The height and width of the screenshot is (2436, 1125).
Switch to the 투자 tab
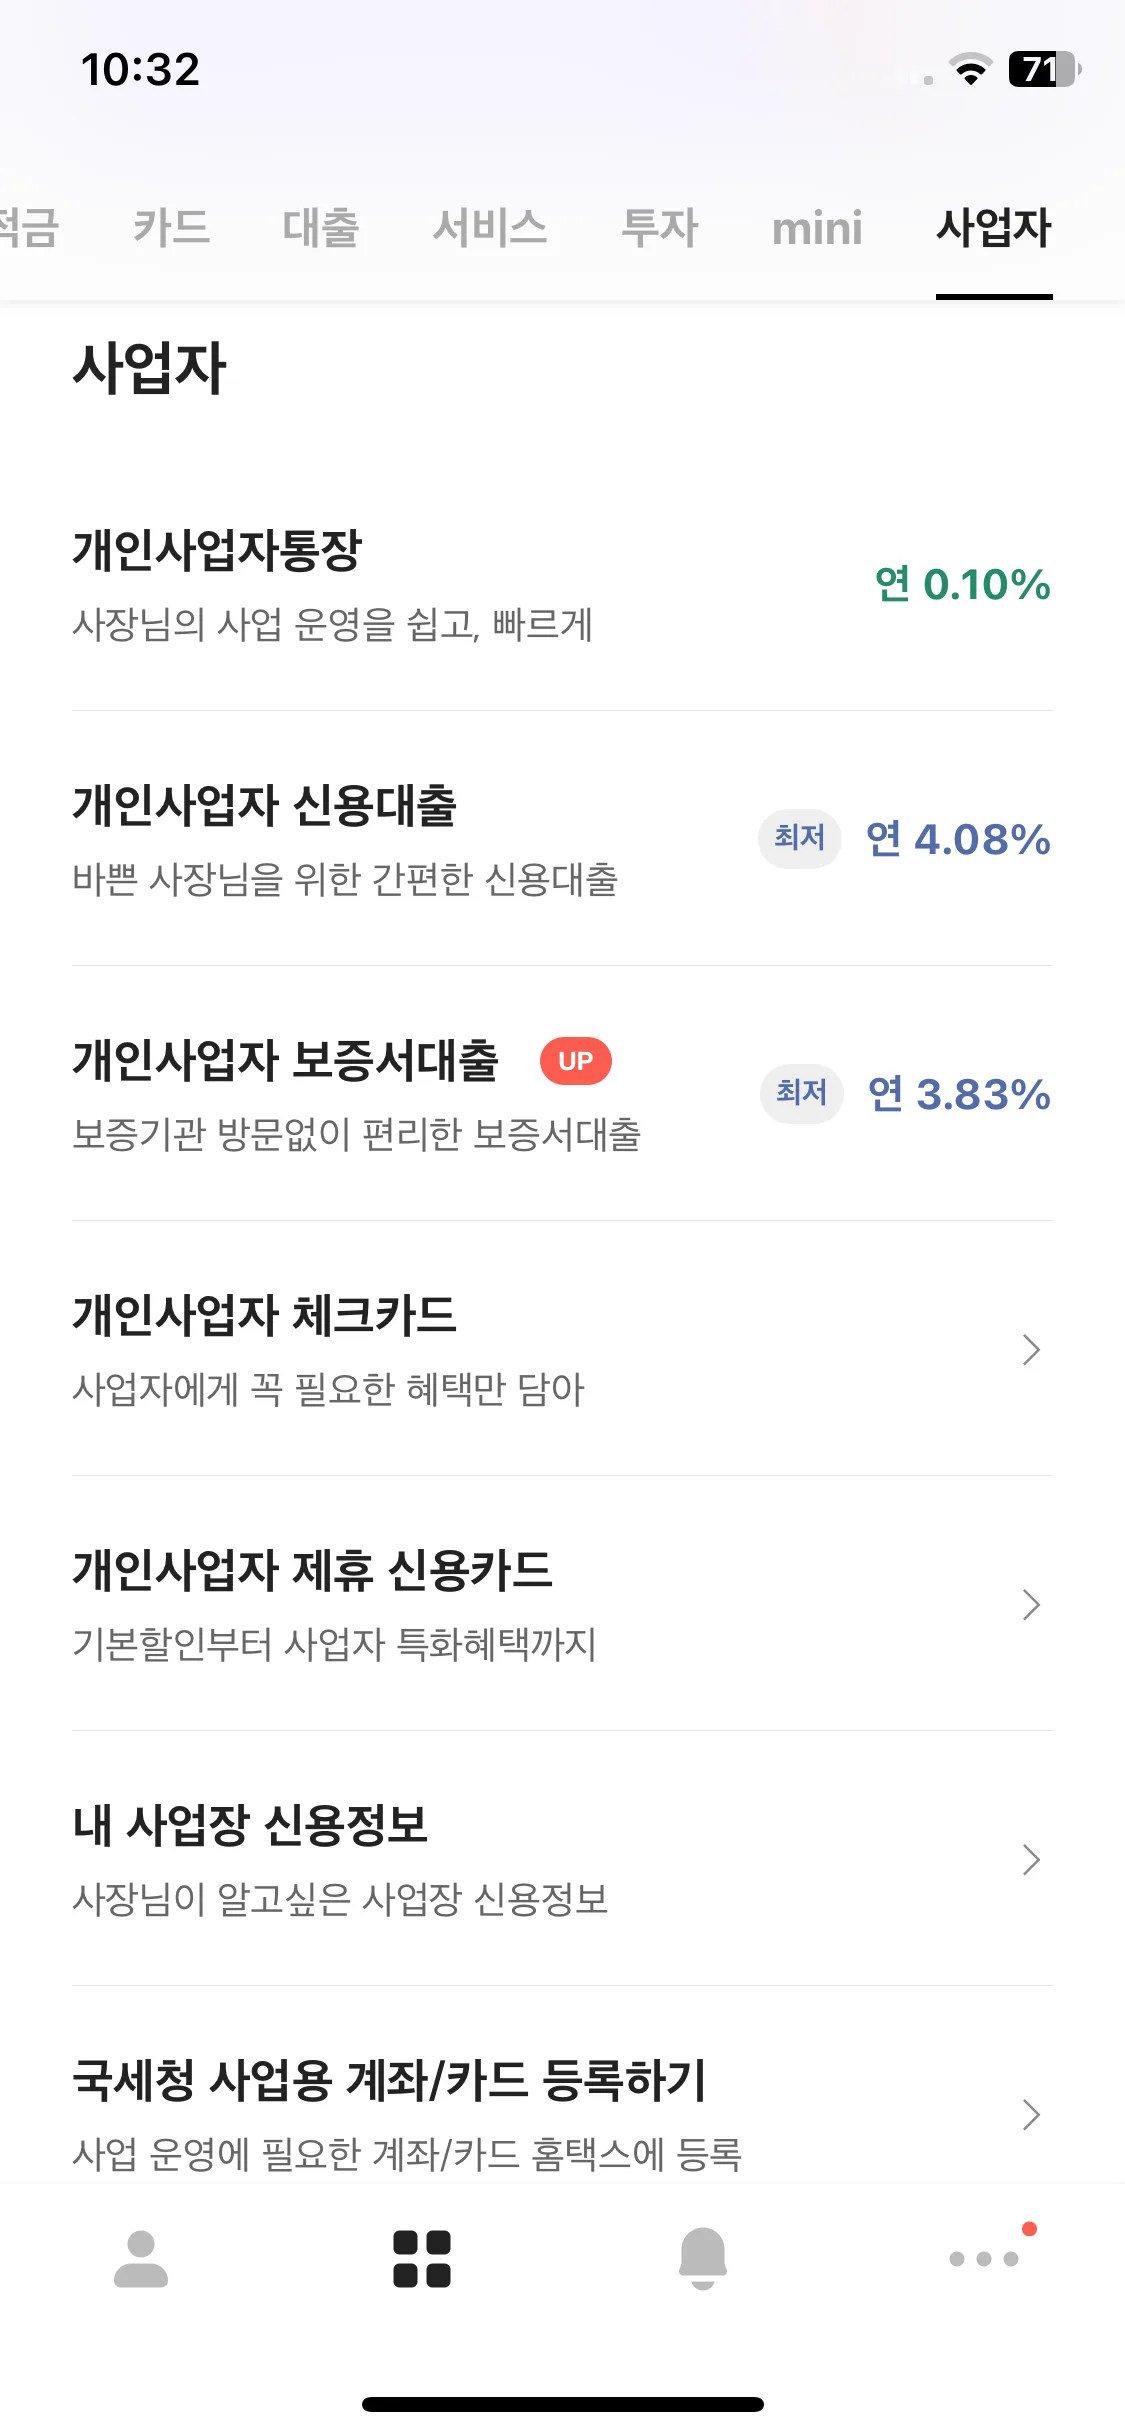click(x=660, y=228)
